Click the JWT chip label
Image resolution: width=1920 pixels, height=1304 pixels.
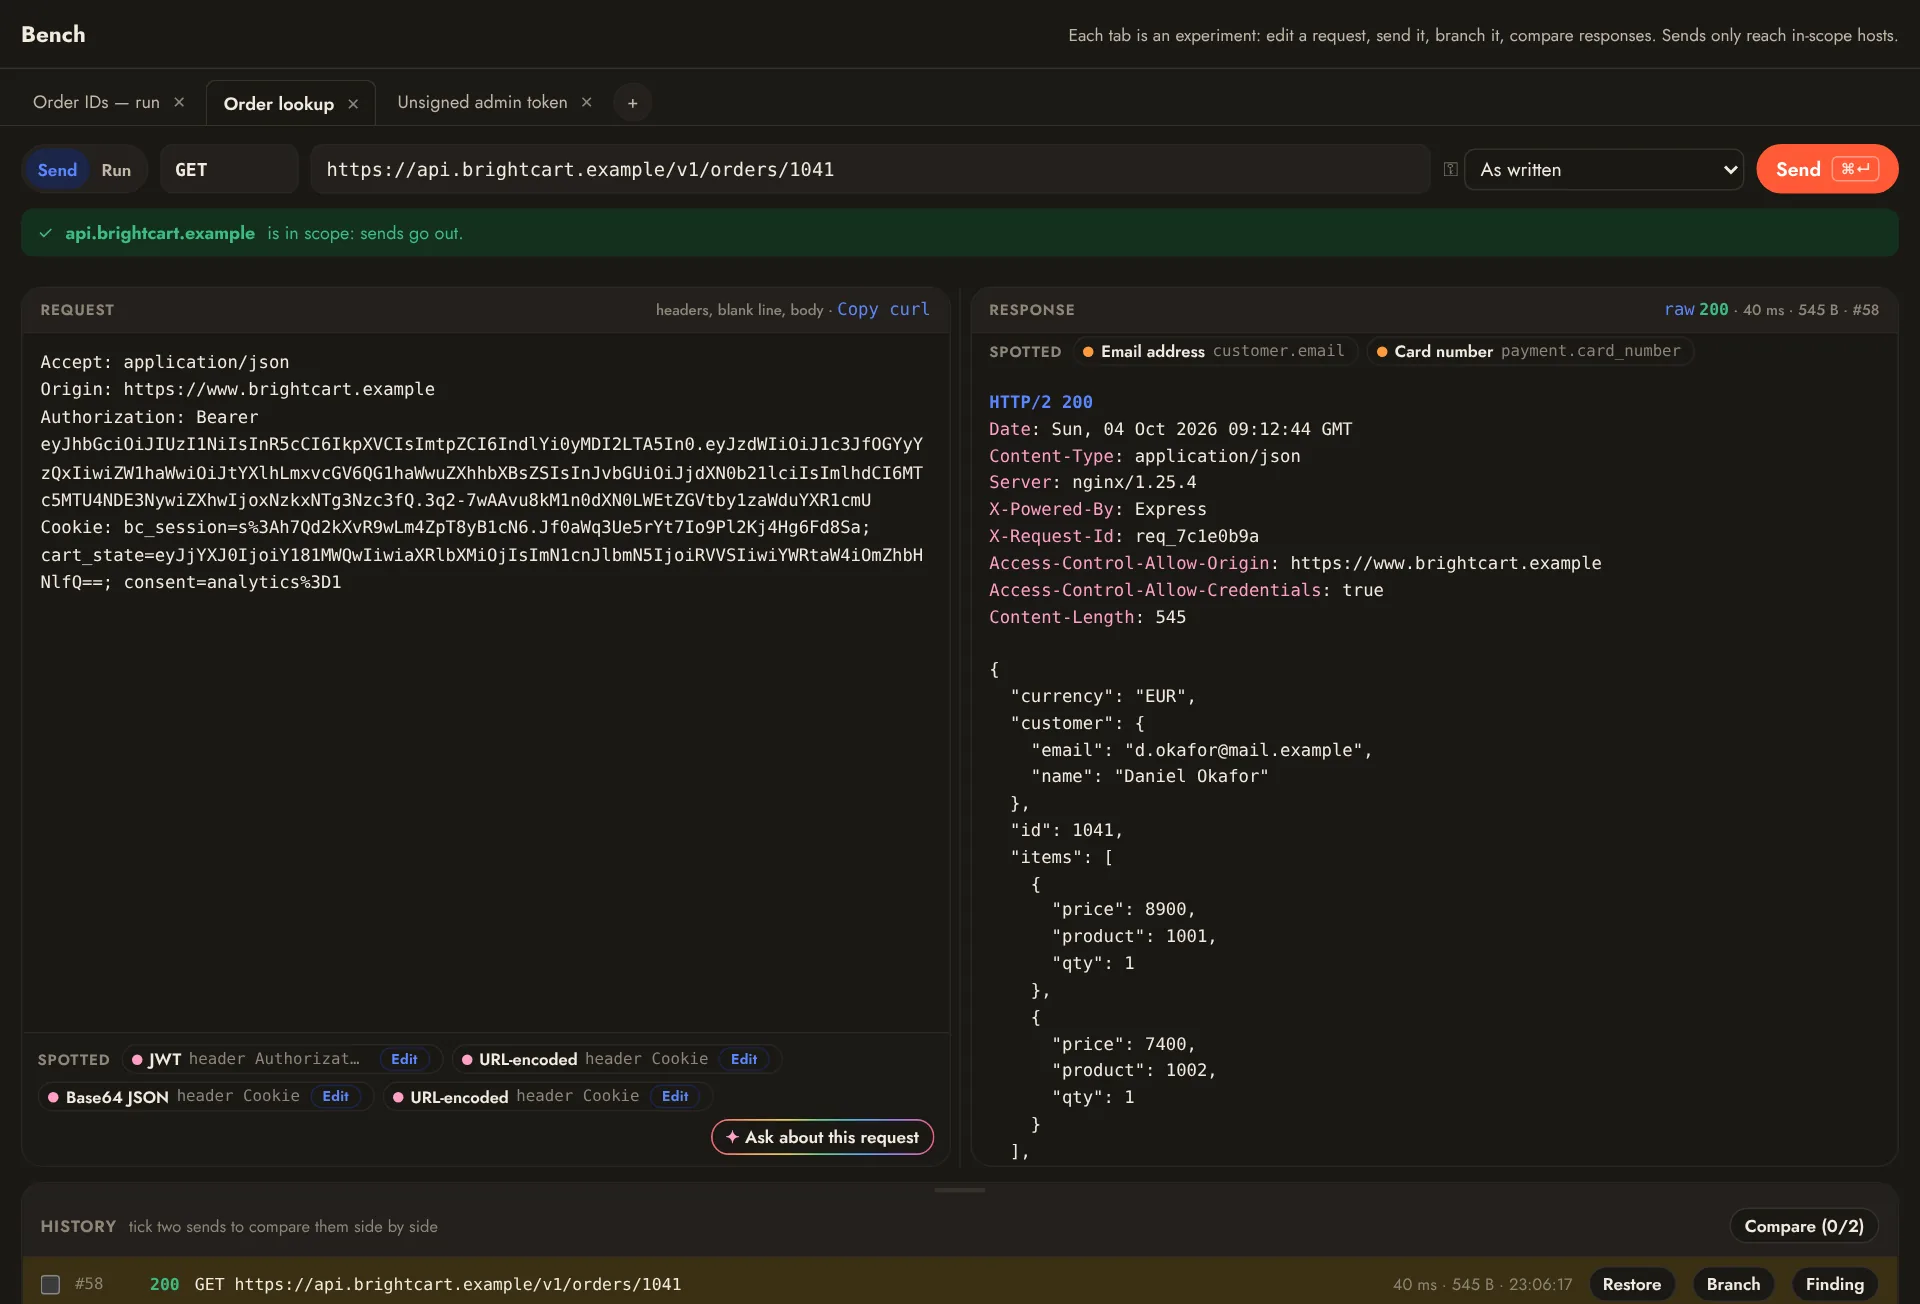click(165, 1059)
